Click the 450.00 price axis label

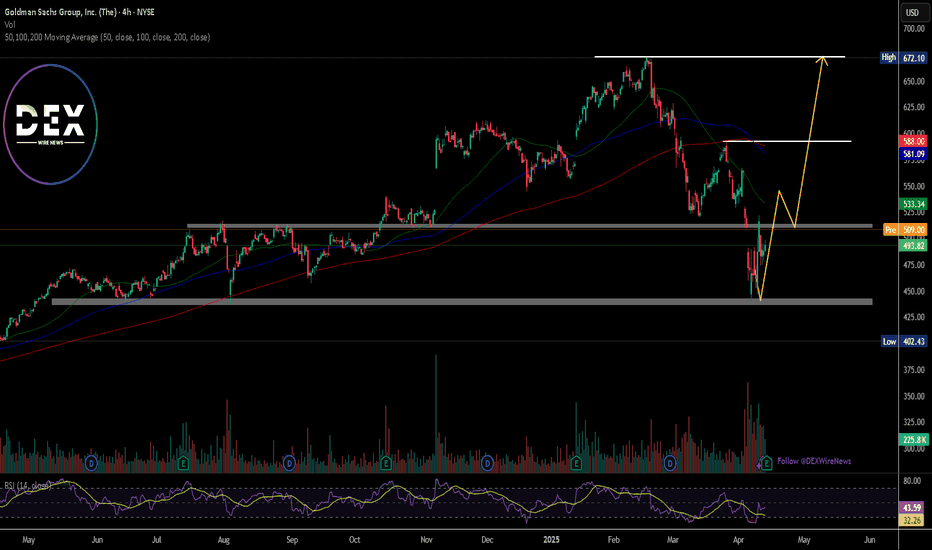pyautogui.click(x=914, y=291)
